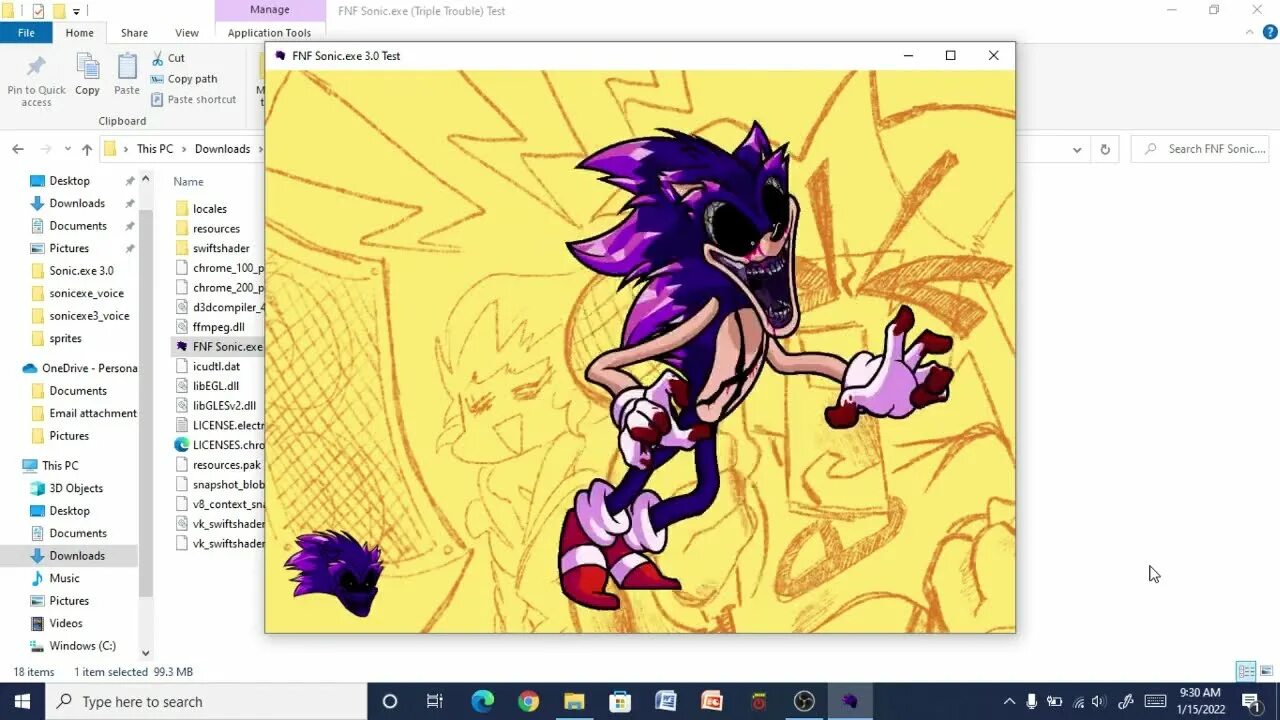Switch to the Home ribbon tab

point(79,33)
